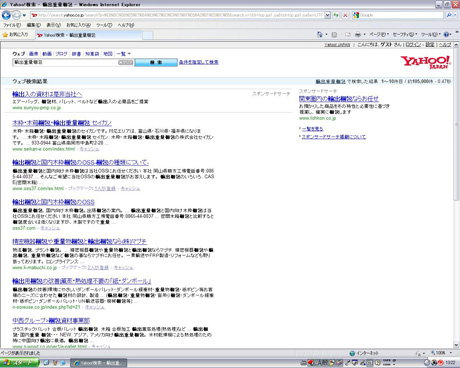Refresh the page with the green arrows icon

coord(336,15)
